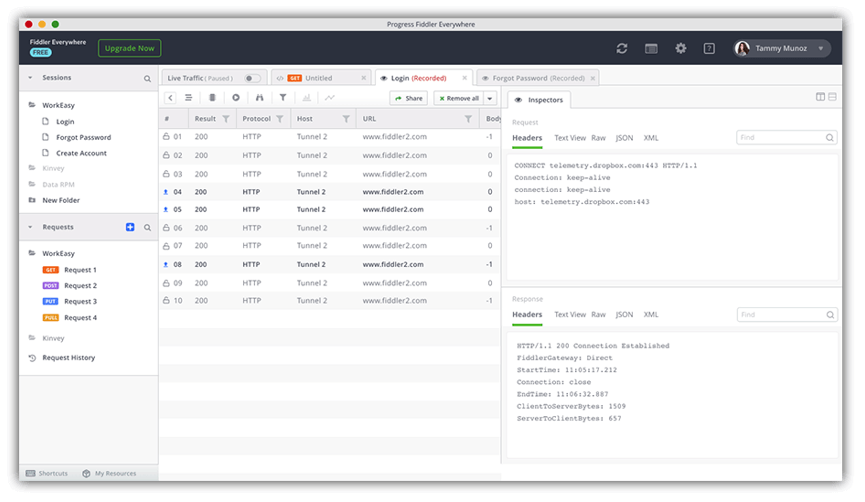Open the help question mark icon
Screen dimensions: 865x502
pos(709,49)
